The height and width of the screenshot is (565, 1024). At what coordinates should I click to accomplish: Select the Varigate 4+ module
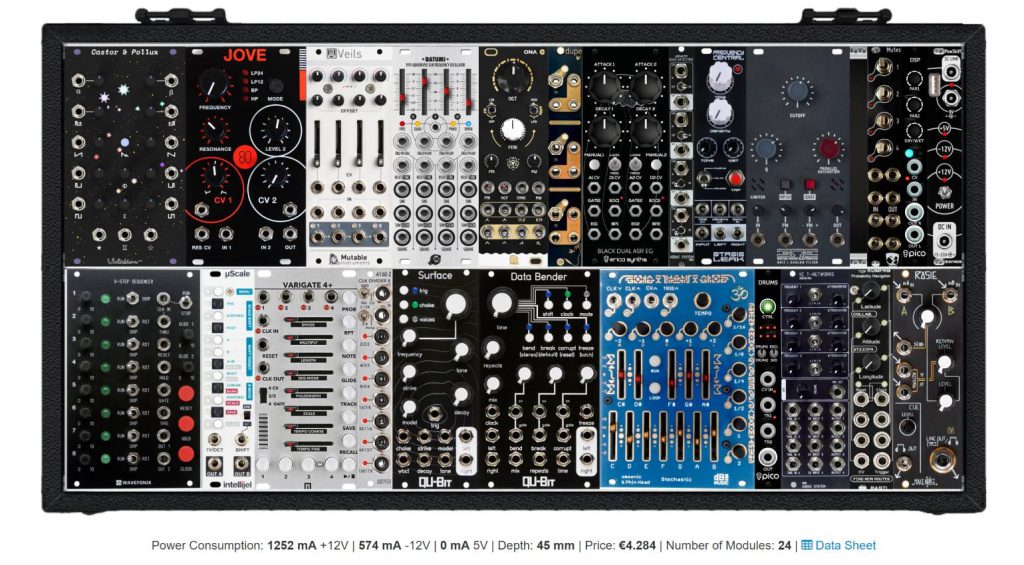(x=306, y=378)
